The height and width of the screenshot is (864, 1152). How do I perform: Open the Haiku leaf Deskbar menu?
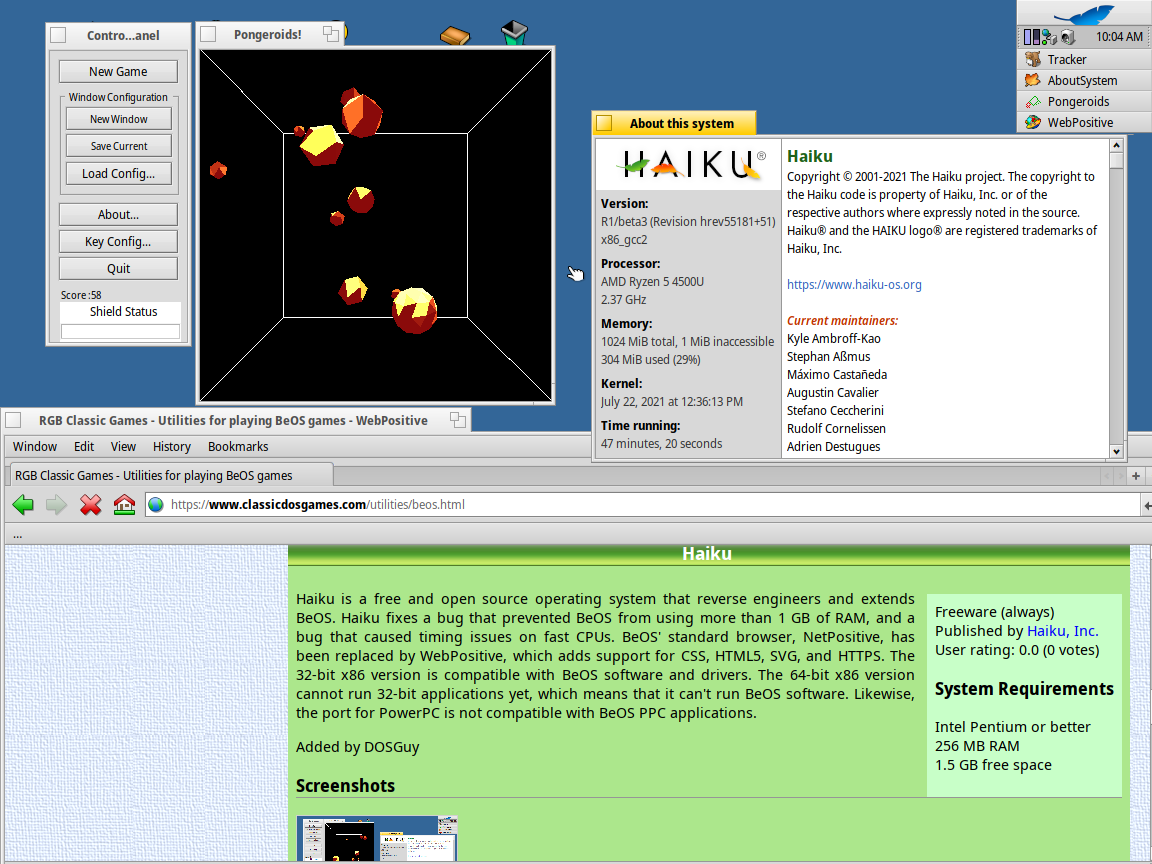[1084, 14]
